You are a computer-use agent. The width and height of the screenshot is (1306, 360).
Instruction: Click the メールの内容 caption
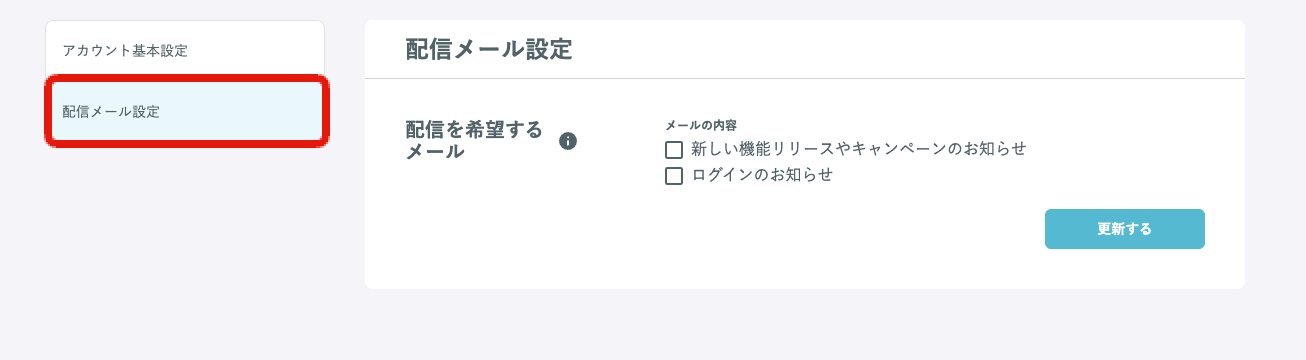[701, 125]
